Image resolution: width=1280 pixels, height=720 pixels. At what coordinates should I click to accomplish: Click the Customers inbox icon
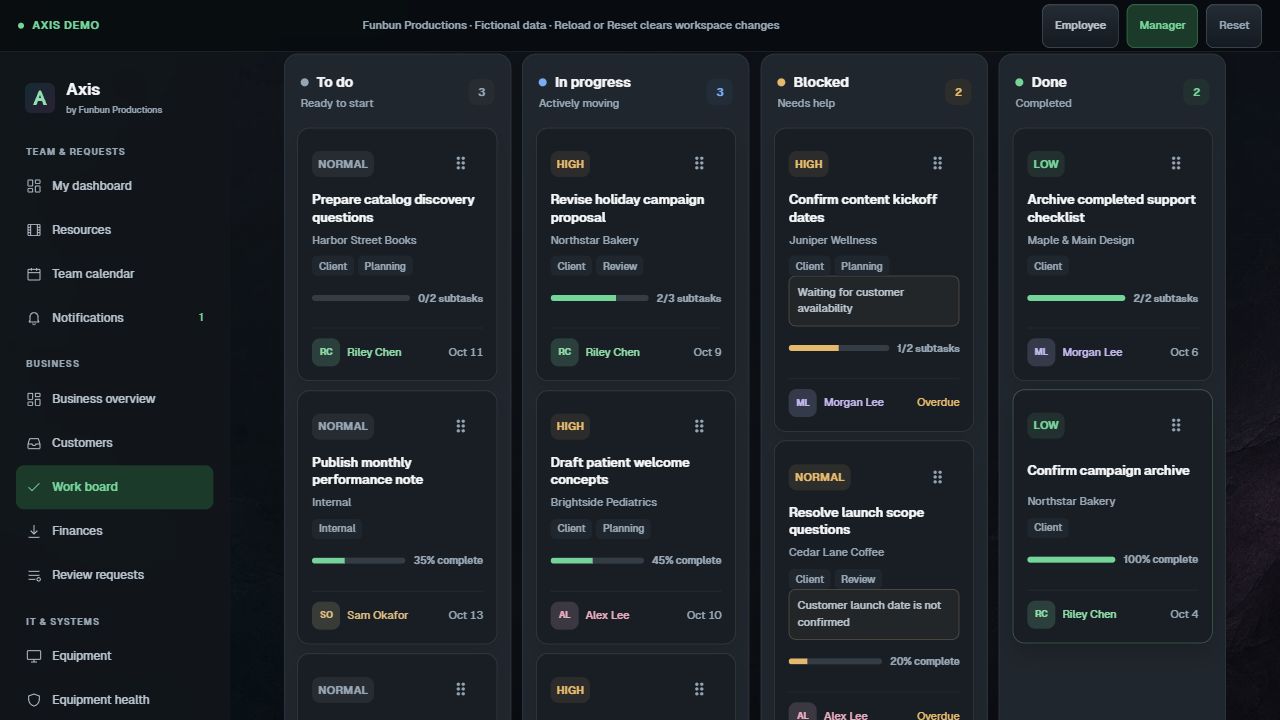34,443
